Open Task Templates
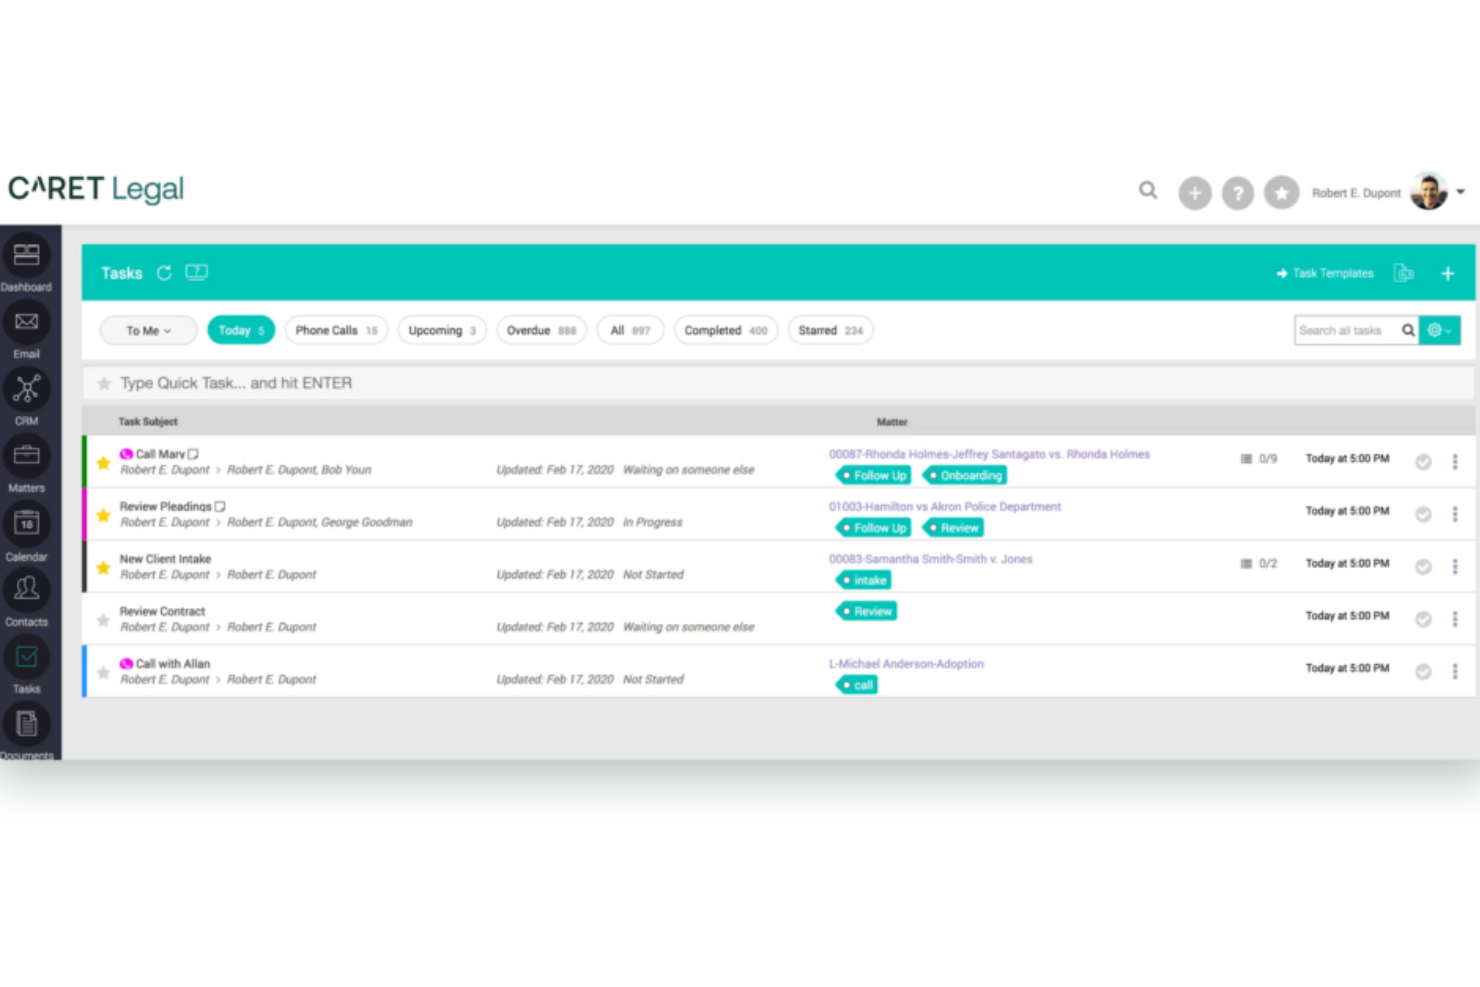The image size is (1480, 987). [x=1331, y=272]
